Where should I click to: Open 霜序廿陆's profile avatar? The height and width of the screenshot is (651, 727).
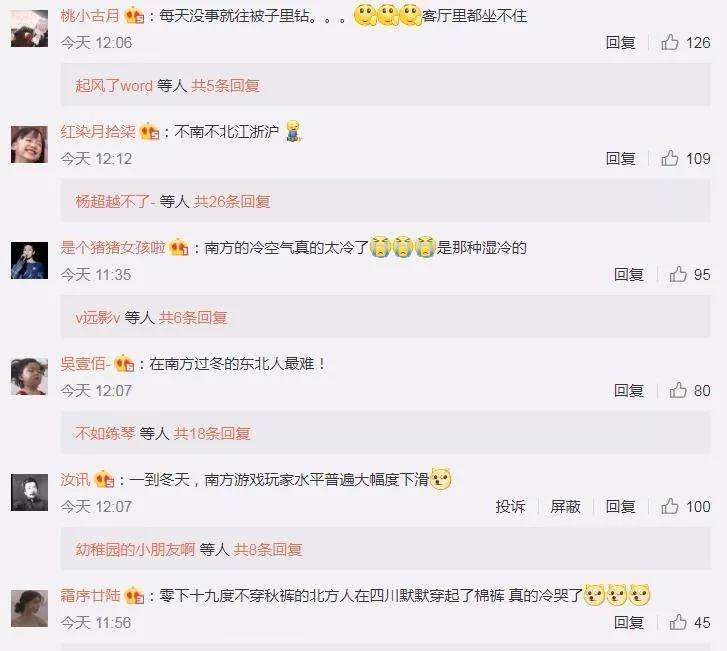29,608
